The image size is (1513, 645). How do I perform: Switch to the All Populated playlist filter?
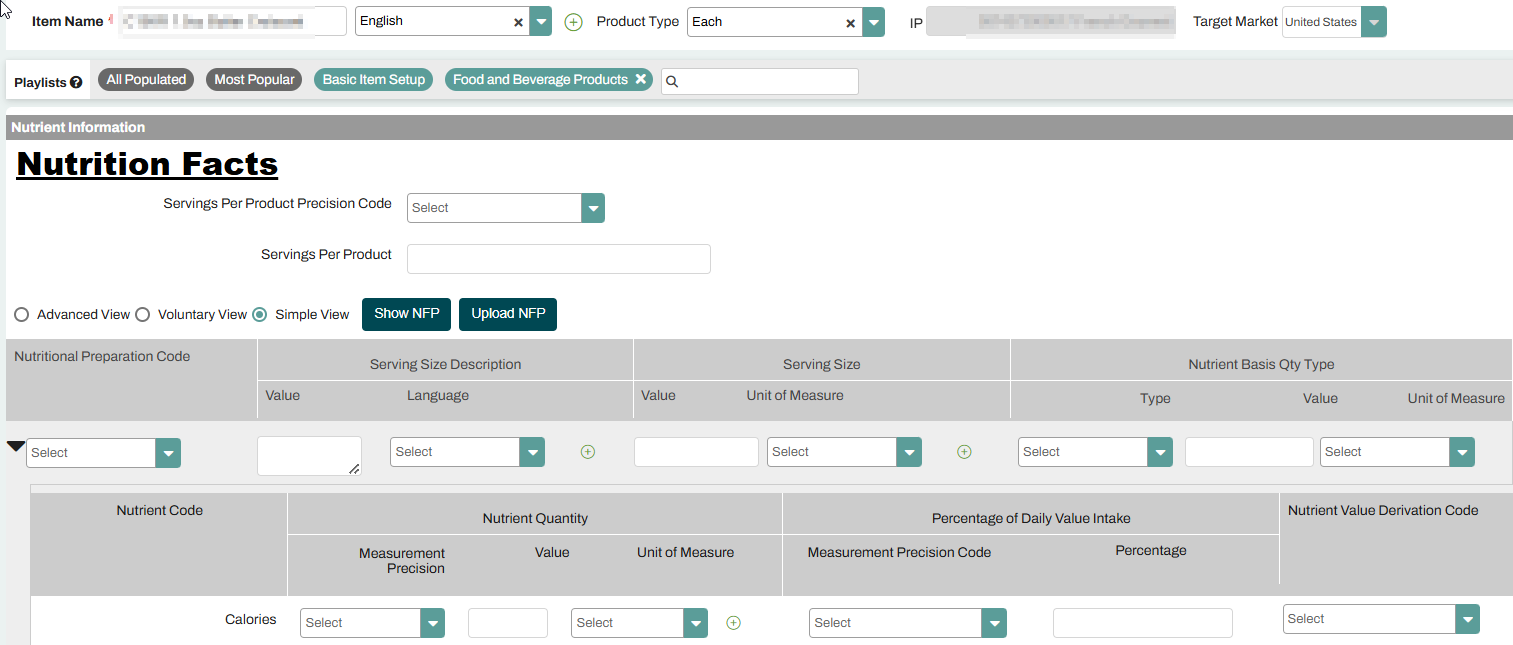click(x=146, y=78)
